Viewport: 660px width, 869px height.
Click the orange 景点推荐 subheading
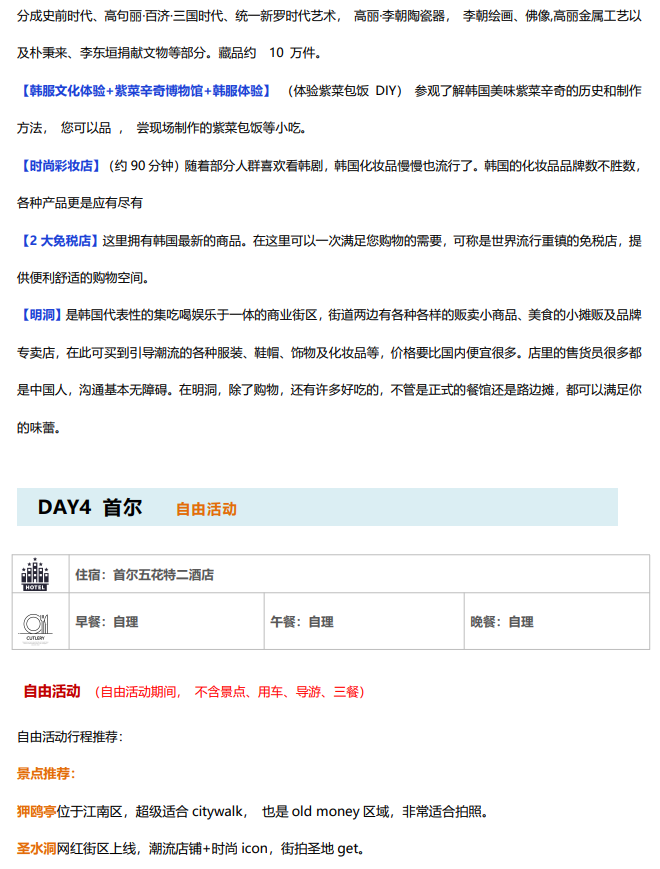pyautogui.click(x=46, y=774)
